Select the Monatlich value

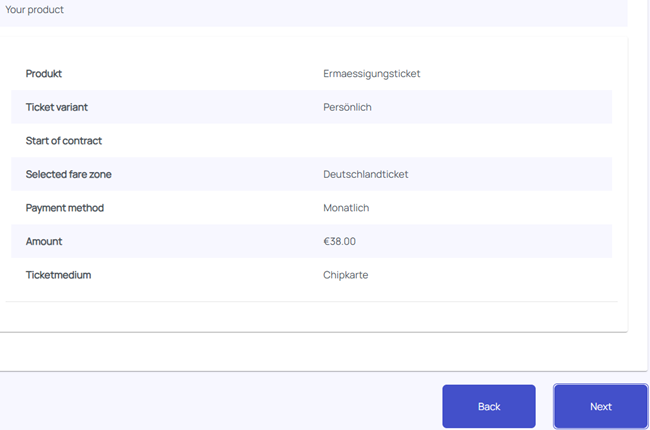click(346, 208)
